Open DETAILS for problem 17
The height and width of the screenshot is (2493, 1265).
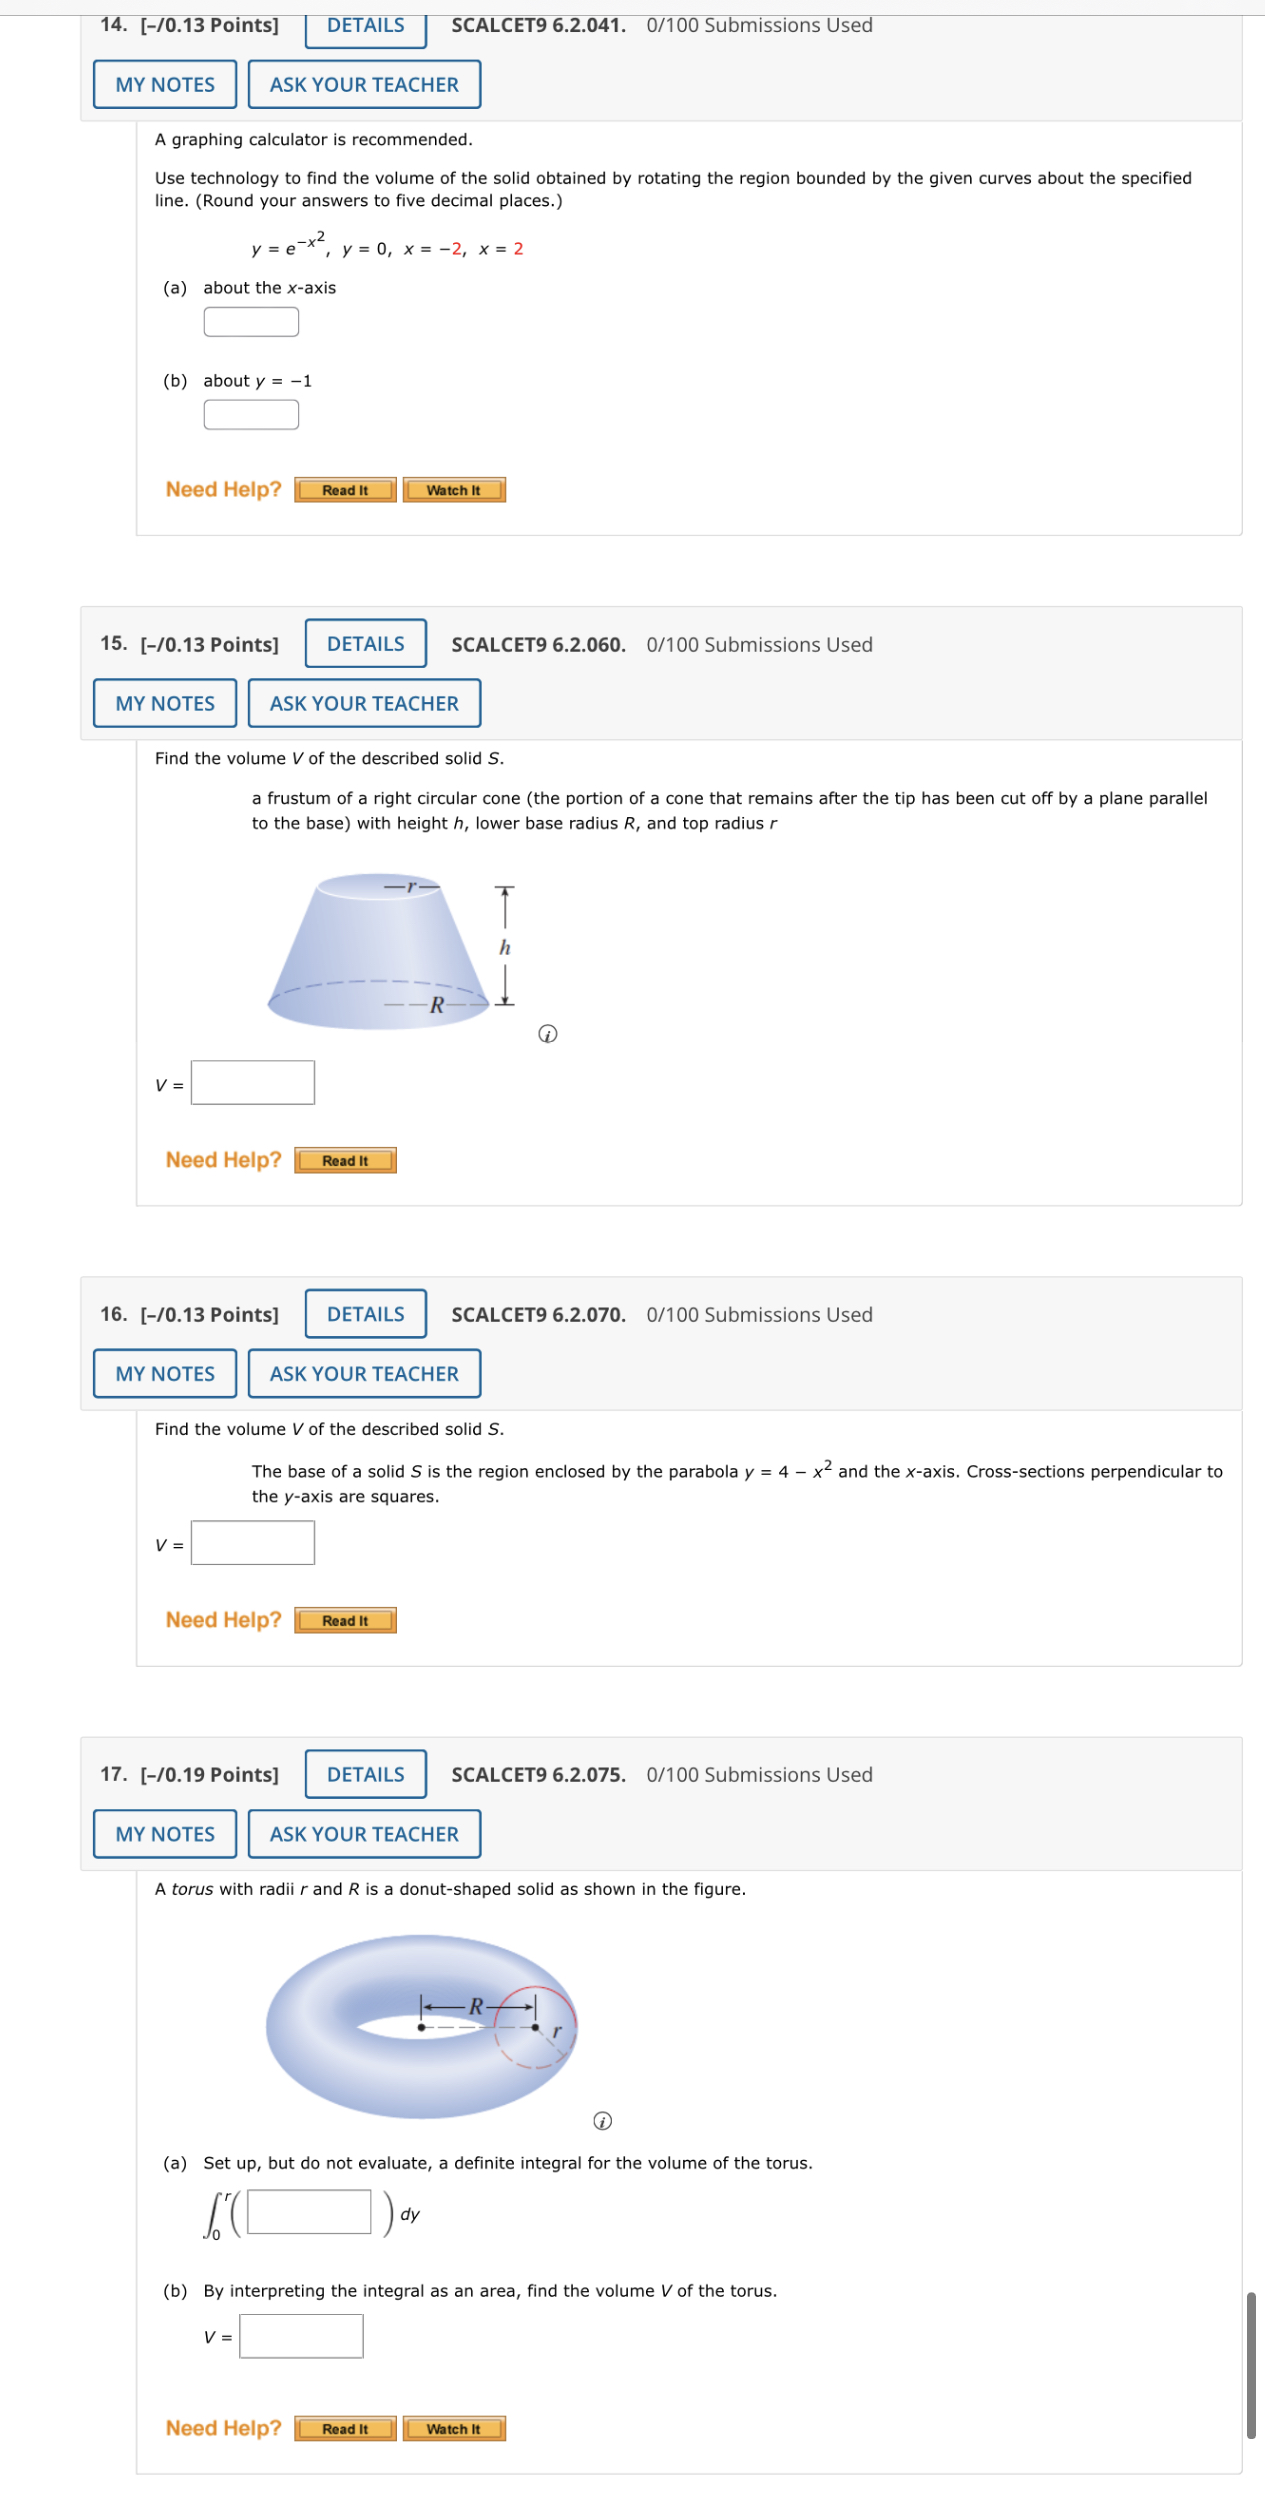tap(365, 1774)
